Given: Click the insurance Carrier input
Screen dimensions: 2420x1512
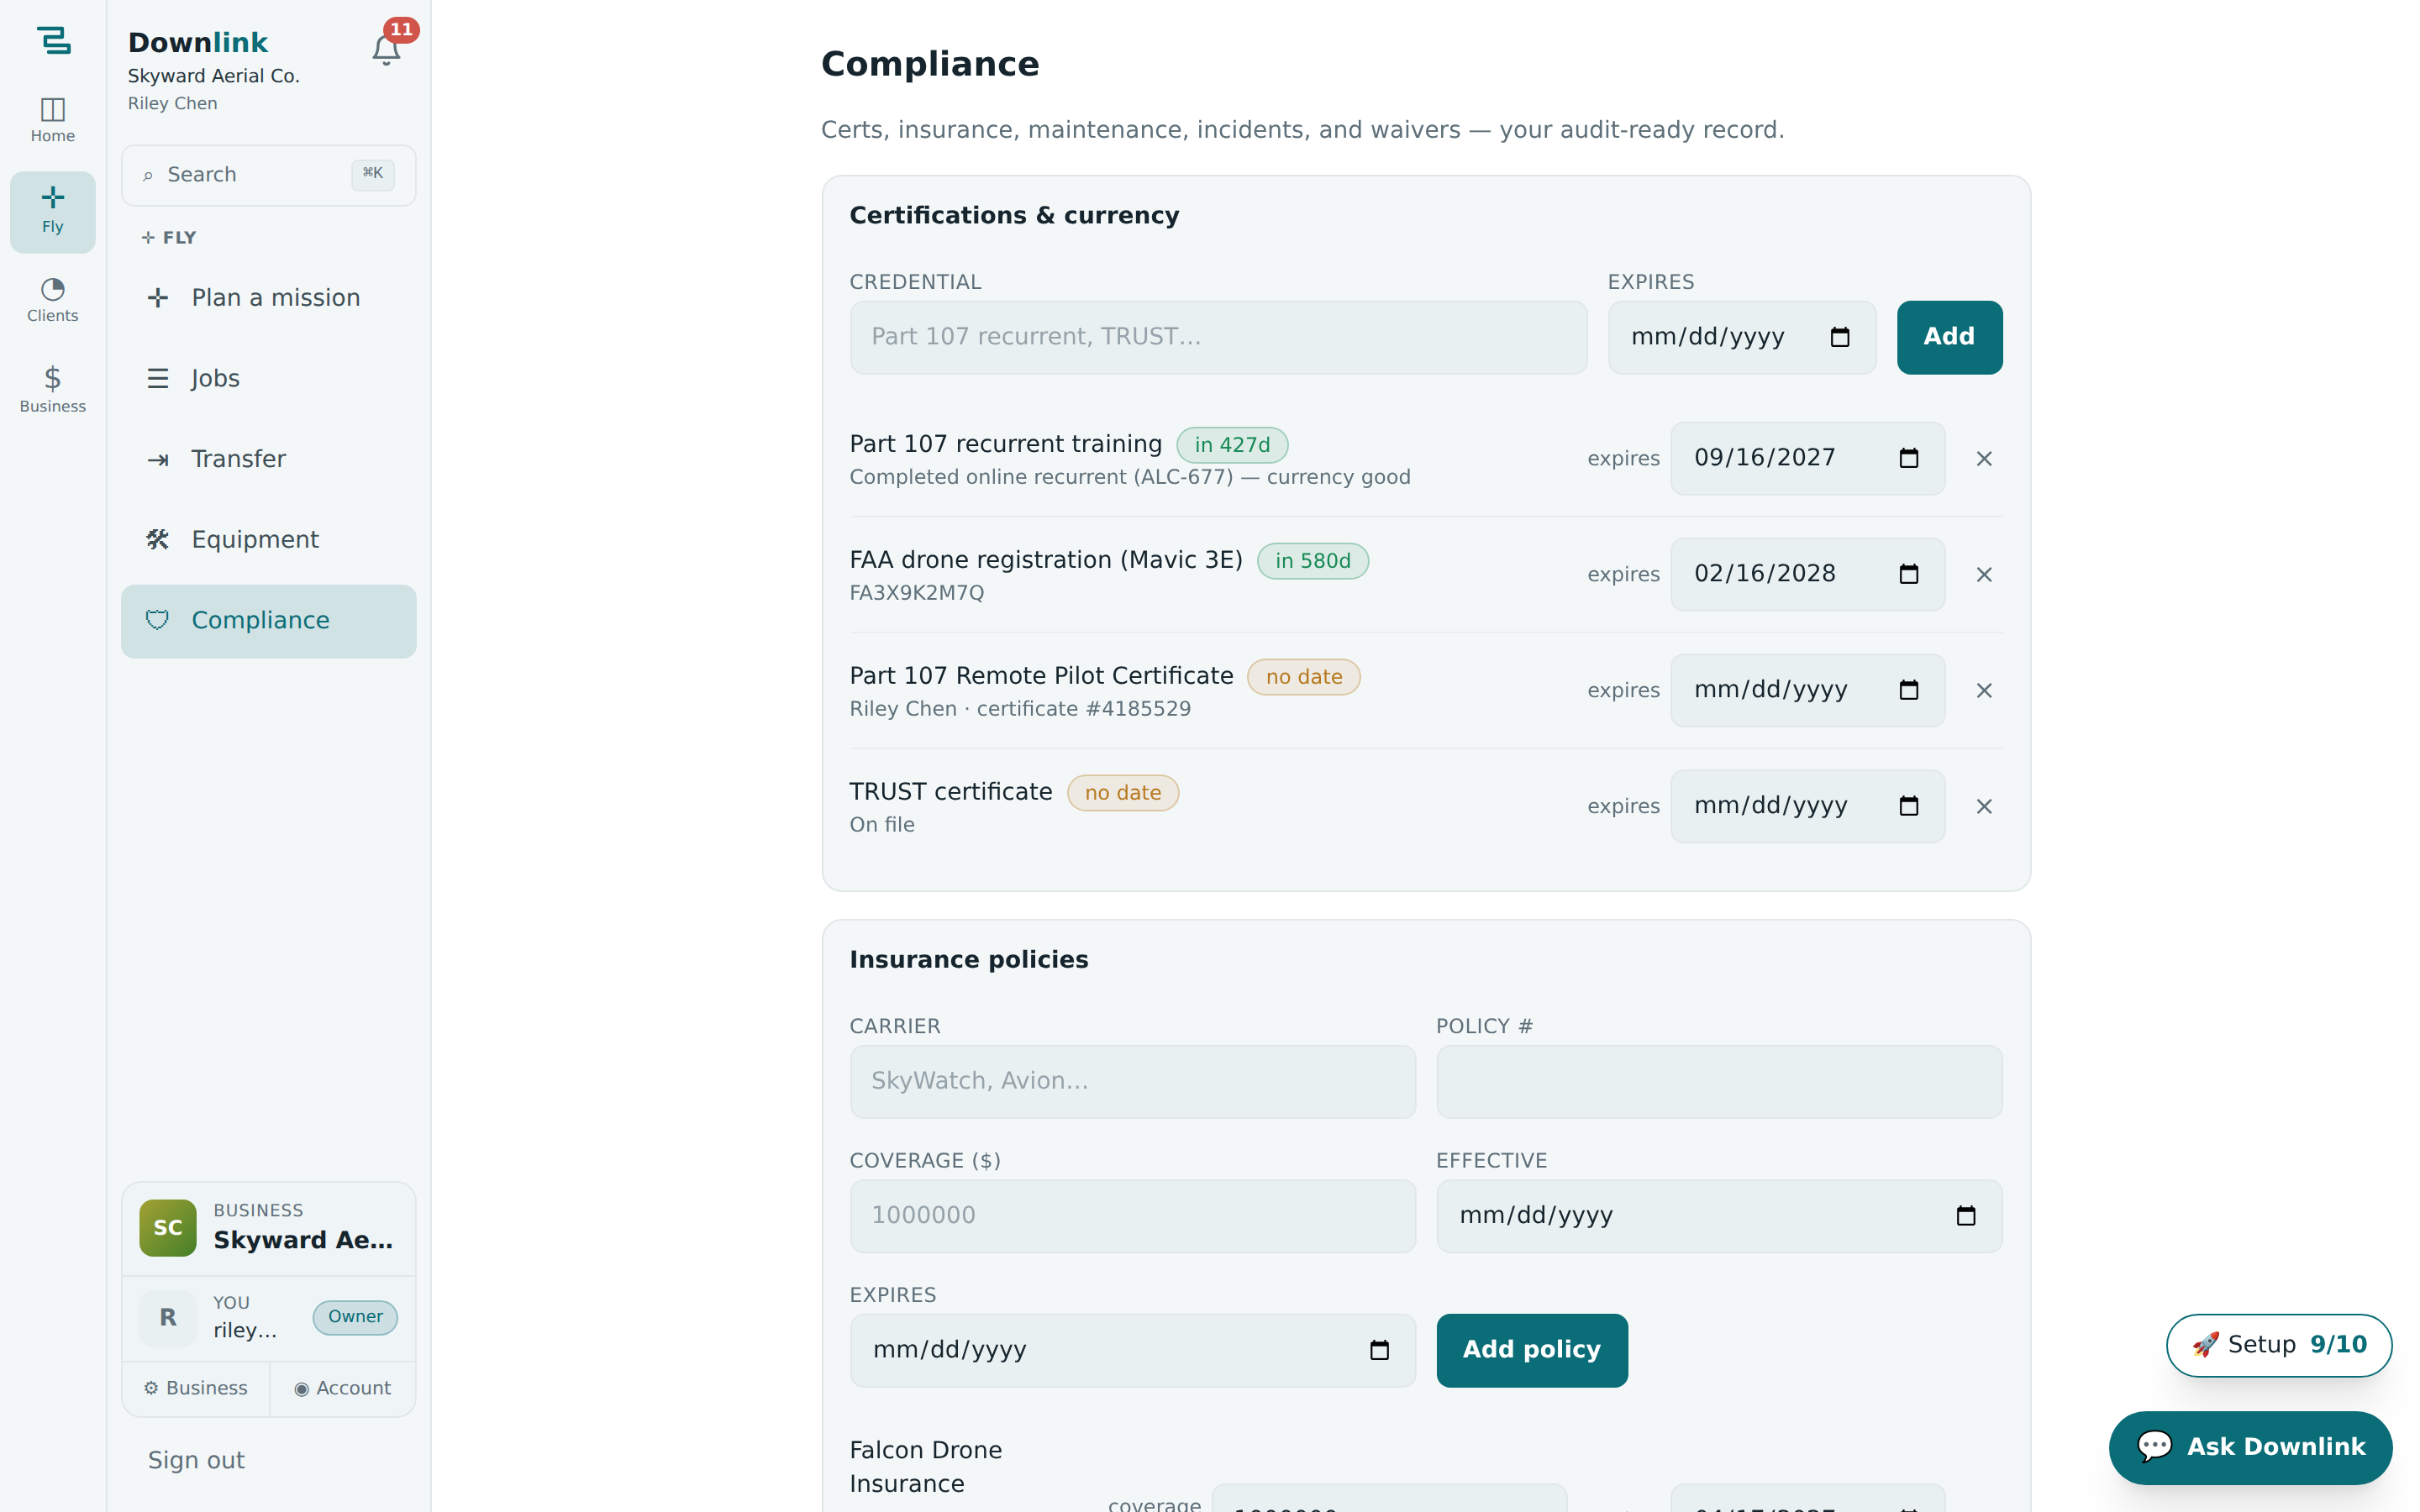Looking at the screenshot, I should click(x=1132, y=1082).
